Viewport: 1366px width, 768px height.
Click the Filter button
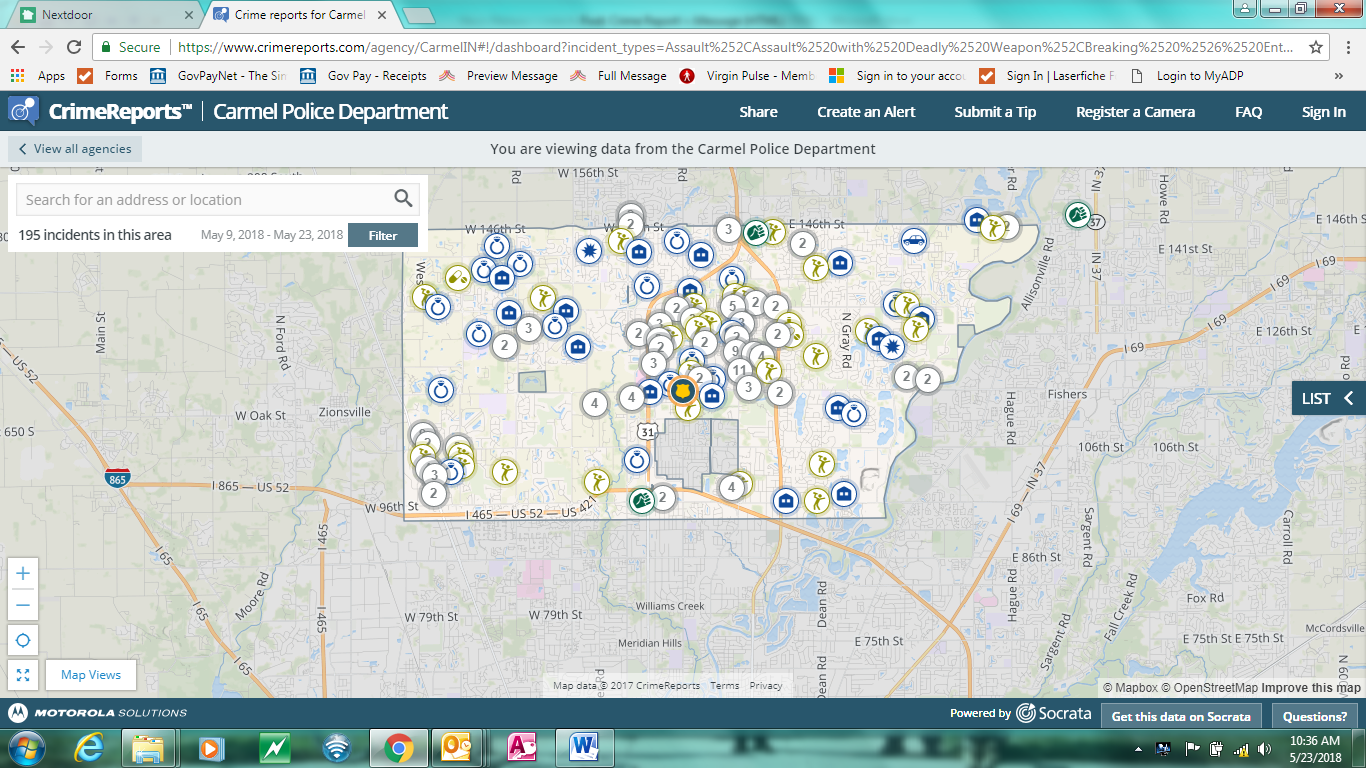[x=382, y=234]
